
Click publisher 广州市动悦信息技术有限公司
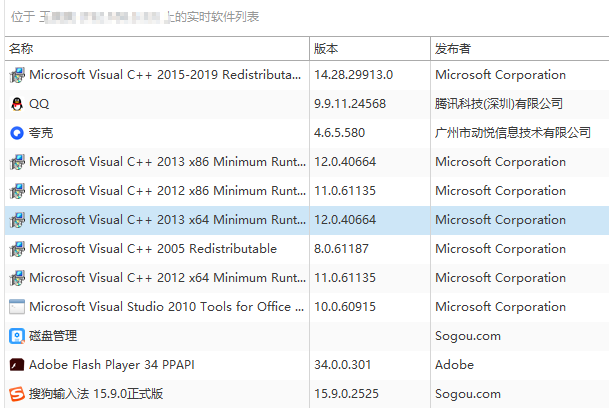click(x=513, y=133)
